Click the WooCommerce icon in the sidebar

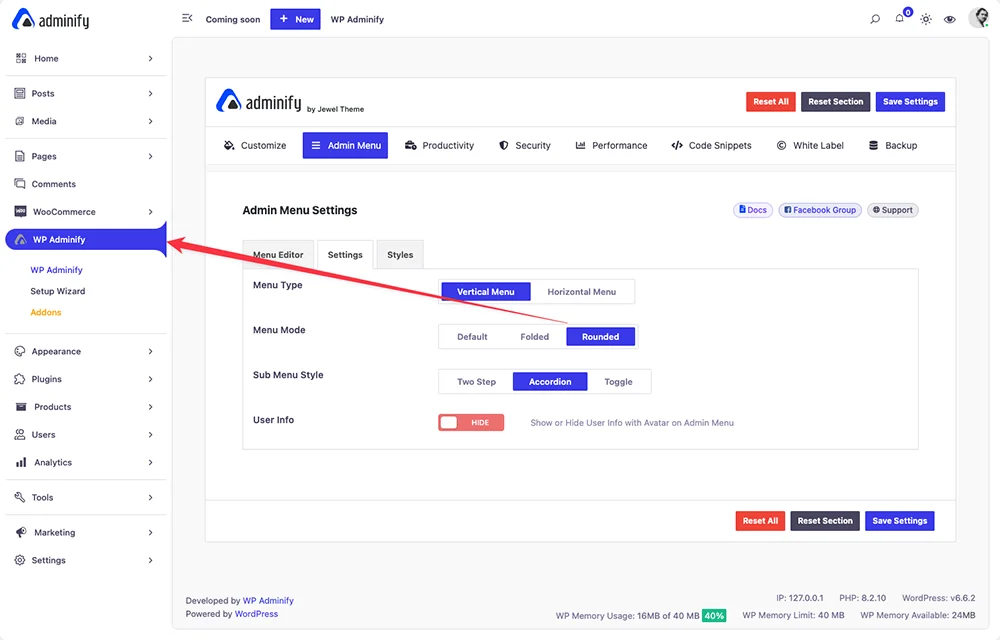(x=20, y=212)
